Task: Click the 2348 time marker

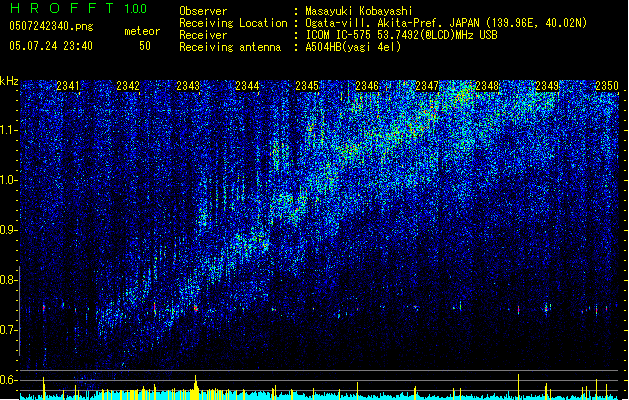Action: [487, 85]
